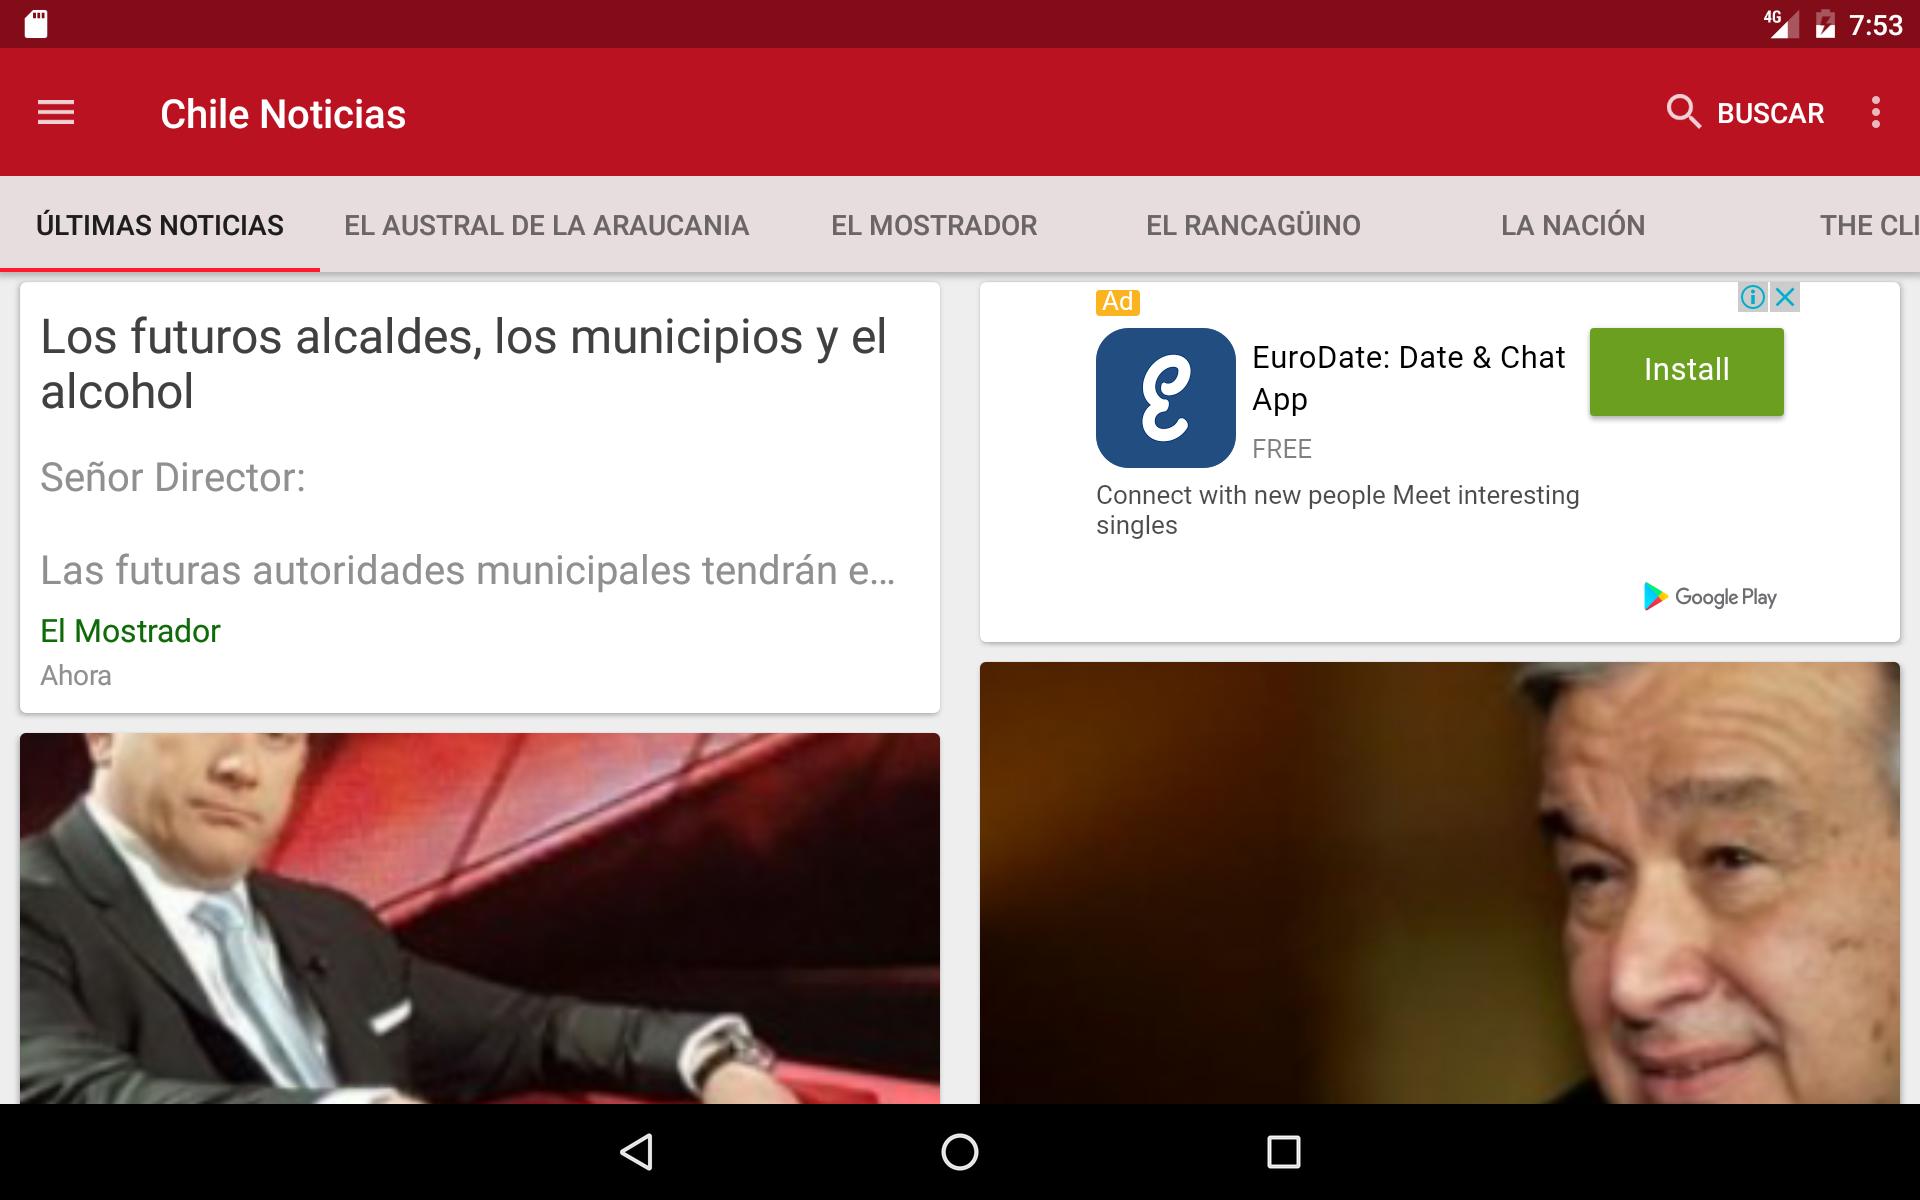The height and width of the screenshot is (1200, 1920).
Task: Click the FREE price label
Action: click(1281, 449)
